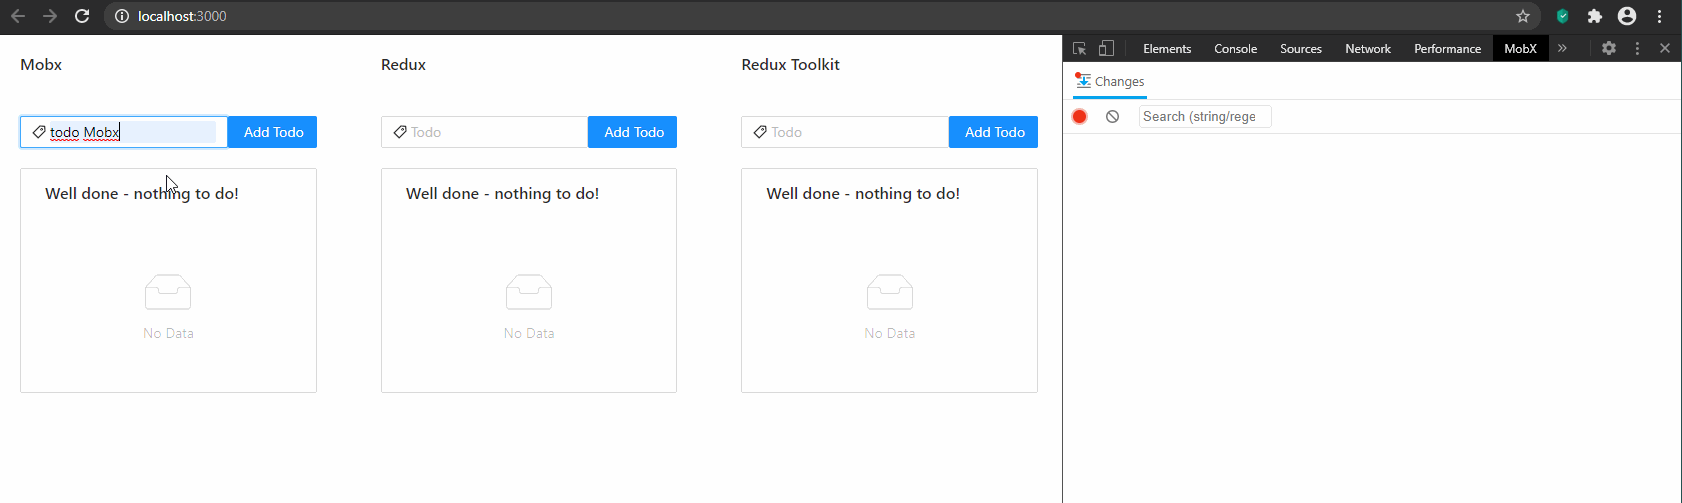This screenshot has width=1682, height=503.
Task: Click the empty inbox icon under Redux Toolkit
Action: (x=890, y=292)
